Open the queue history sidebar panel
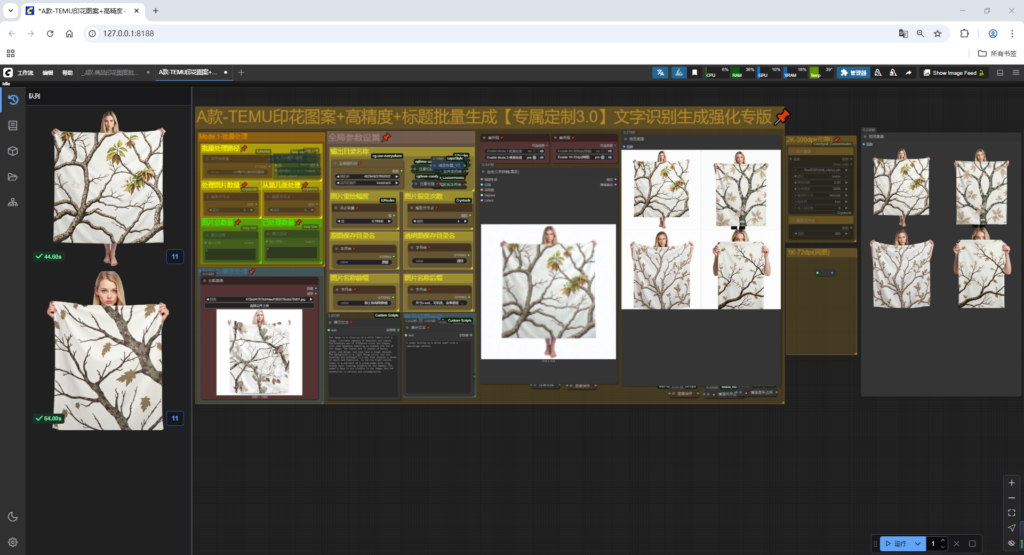The width and height of the screenshot is (1024, 555). [x=12, y=100]
